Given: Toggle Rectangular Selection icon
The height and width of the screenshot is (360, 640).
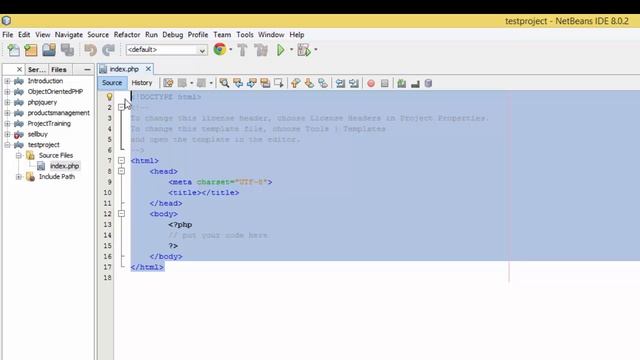Looking at the screenshot, I should click(279, 83).
